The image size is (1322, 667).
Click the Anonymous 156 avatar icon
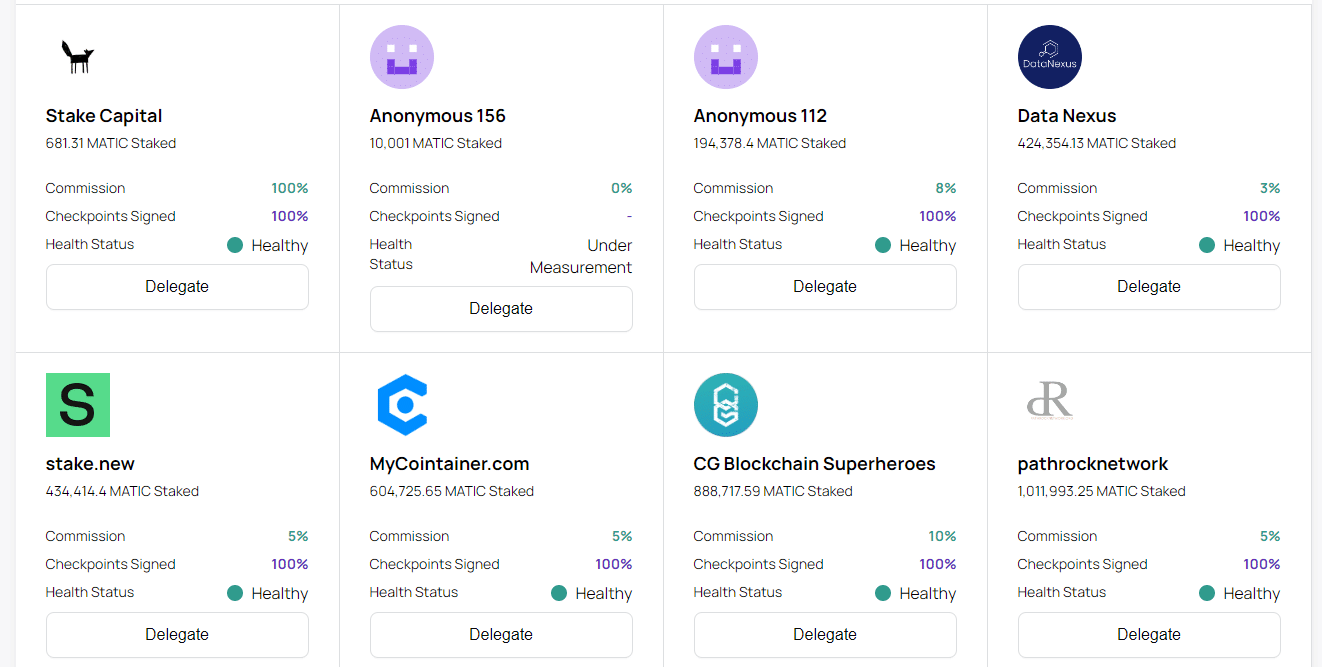pyautogui.click(x=401, y=57)
